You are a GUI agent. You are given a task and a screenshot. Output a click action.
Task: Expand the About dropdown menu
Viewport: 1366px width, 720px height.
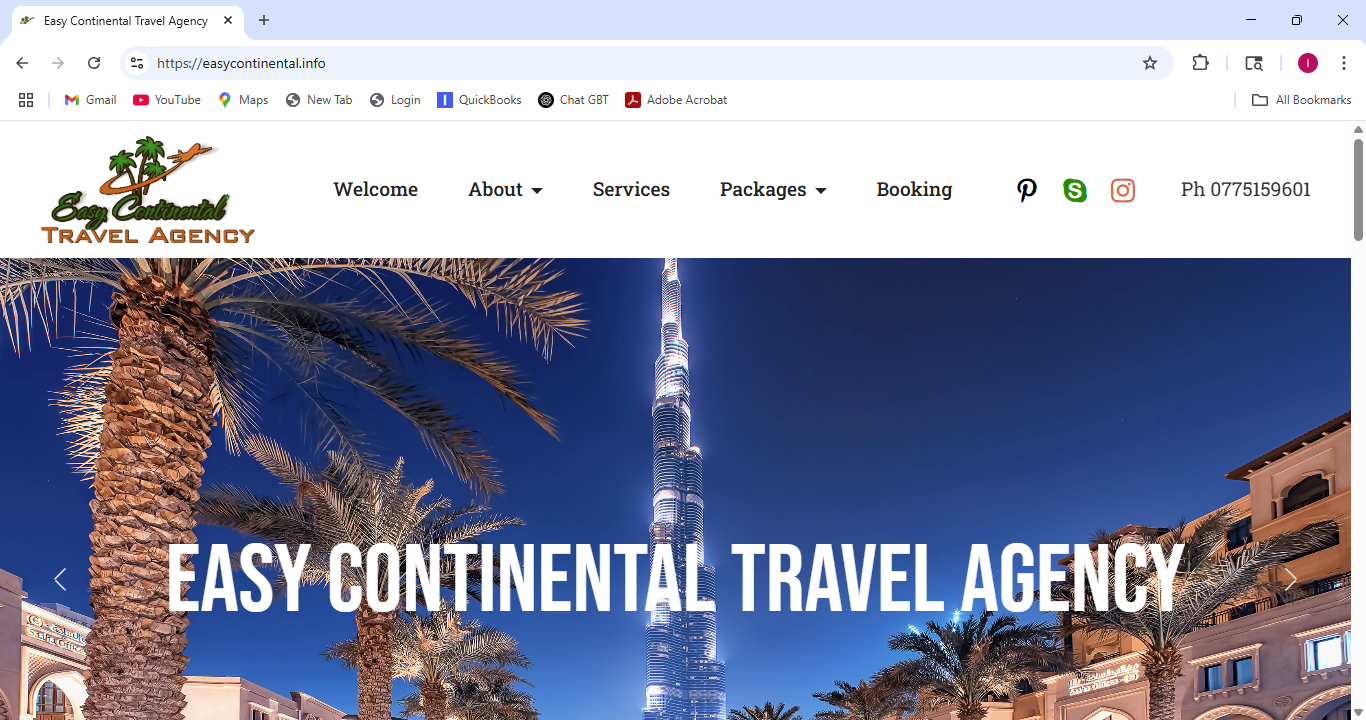505,189
